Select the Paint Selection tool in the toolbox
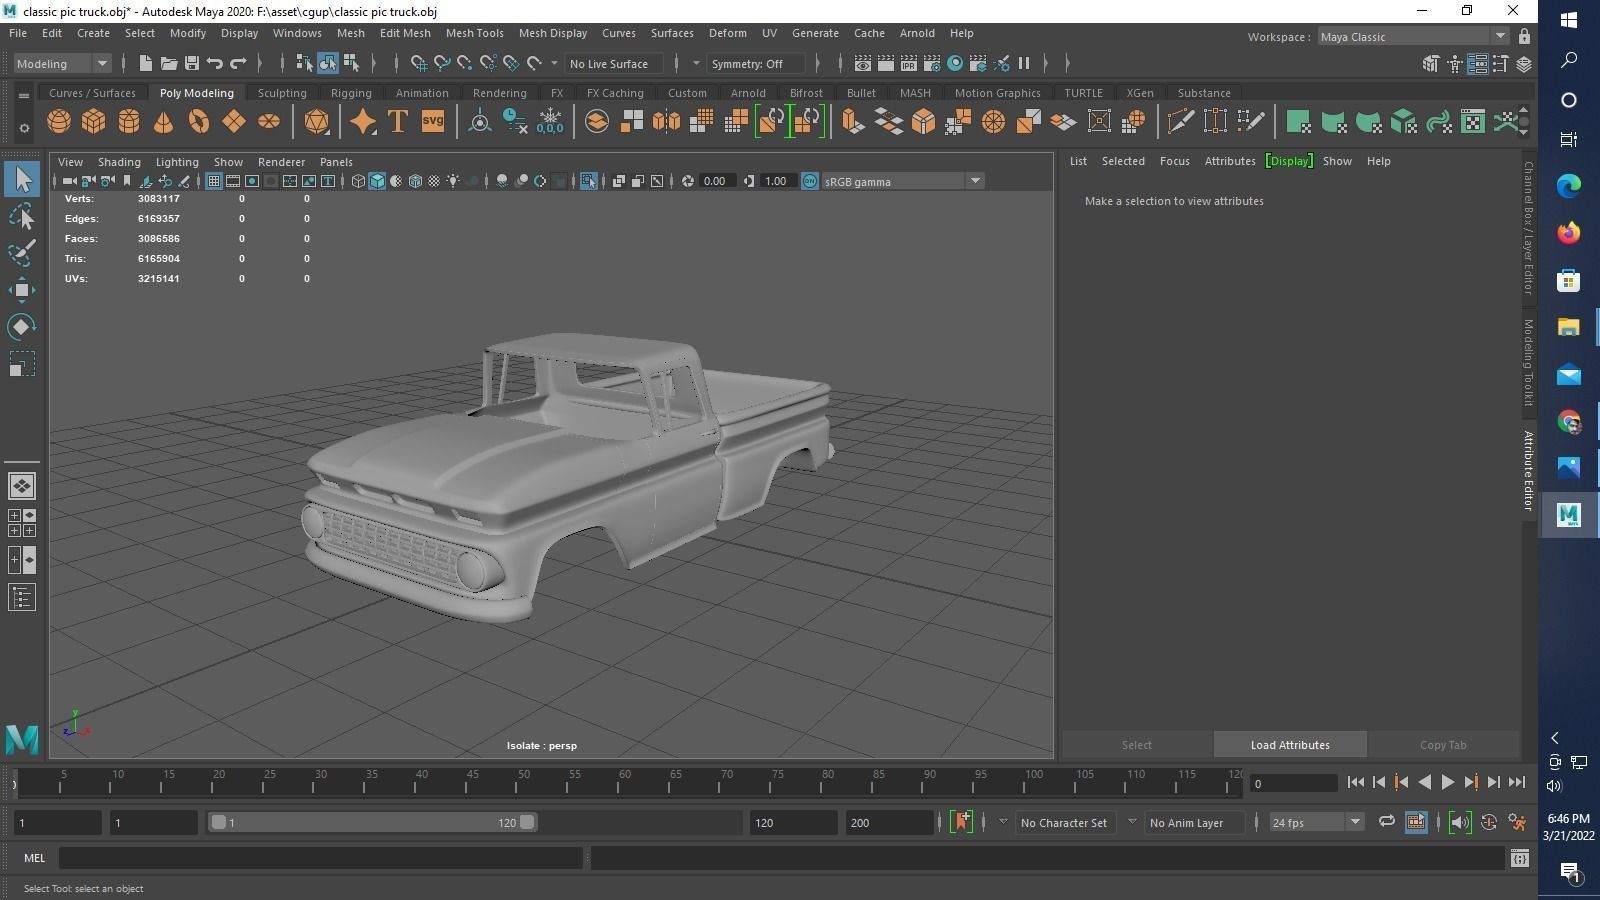The width and height of the screenshot is (1600, 900). pyautogui.click(x=22, y=253)
